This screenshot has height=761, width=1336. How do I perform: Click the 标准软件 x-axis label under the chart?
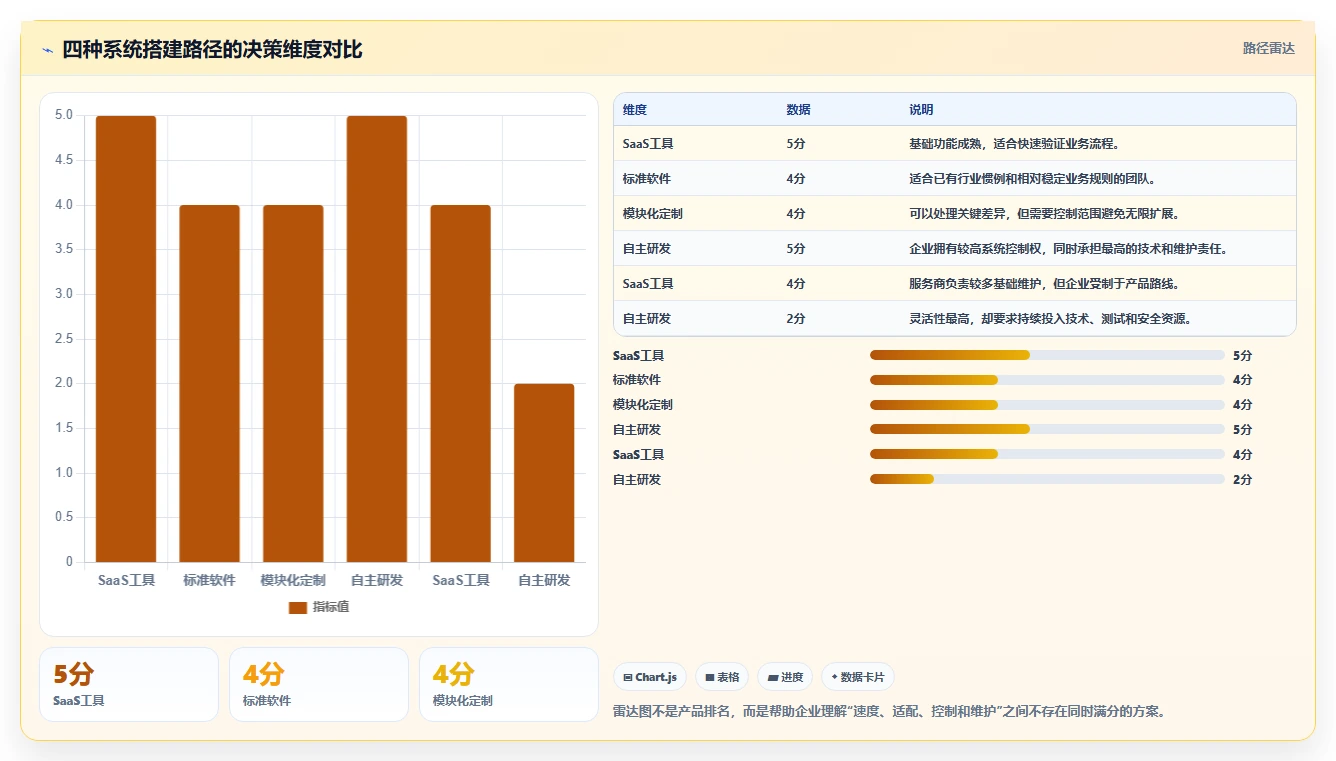(210, 580)
